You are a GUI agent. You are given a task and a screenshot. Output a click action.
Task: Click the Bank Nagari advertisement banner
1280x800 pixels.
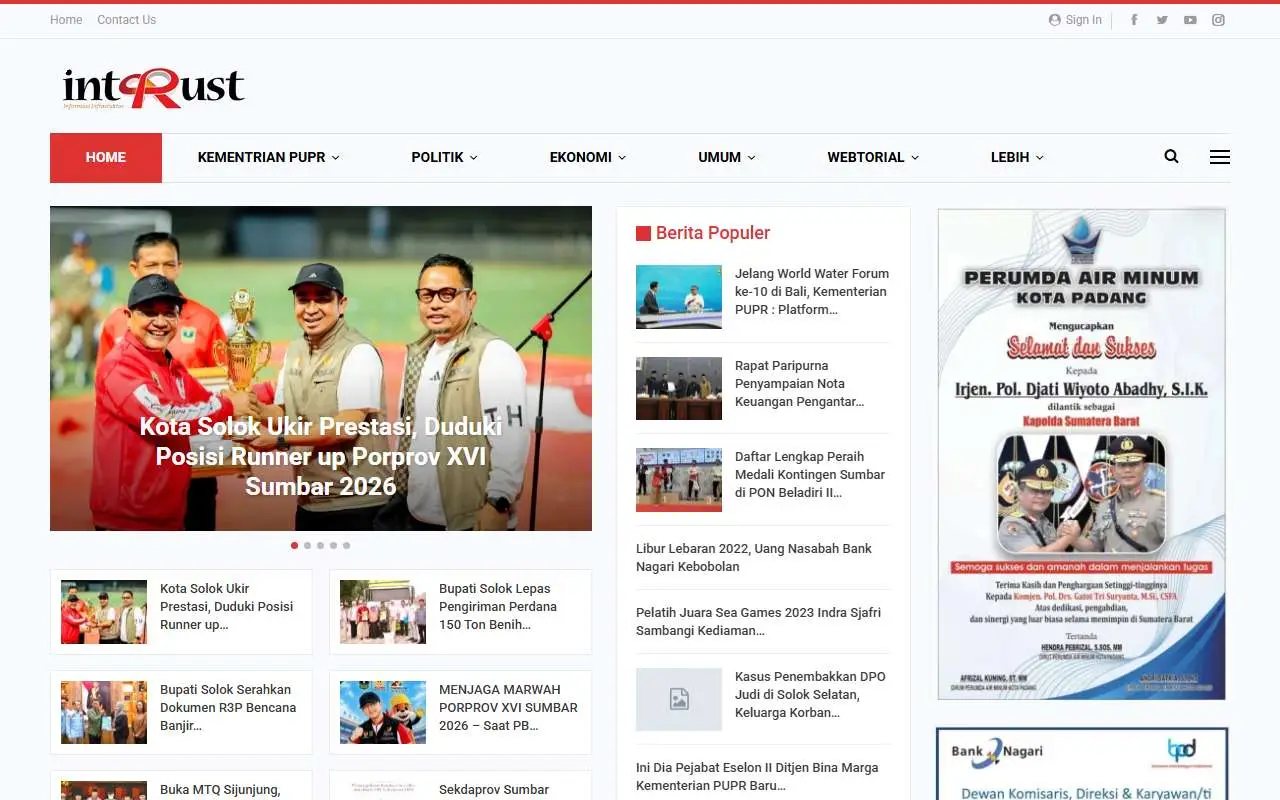point(1081,764)
